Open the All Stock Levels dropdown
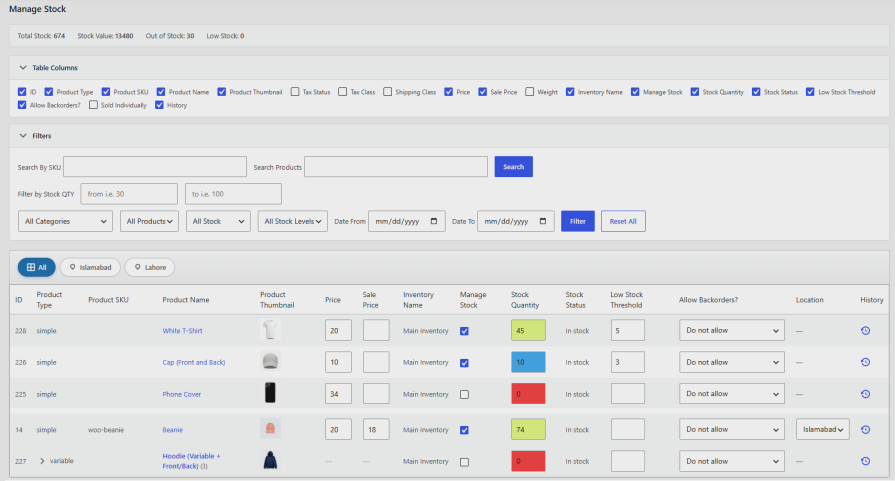The image size is (895, 481). coord(293,221)
